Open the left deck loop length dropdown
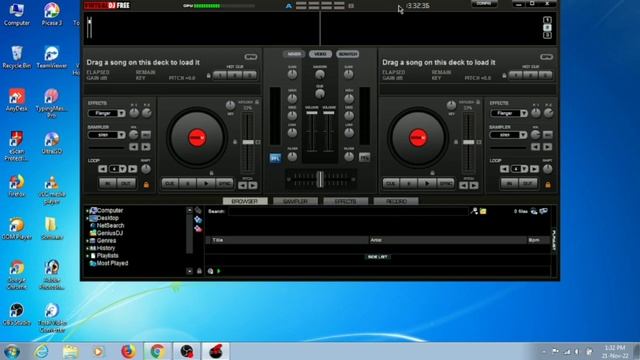The width and height of the screenshot is (640, 360). [x=122, y=169]
